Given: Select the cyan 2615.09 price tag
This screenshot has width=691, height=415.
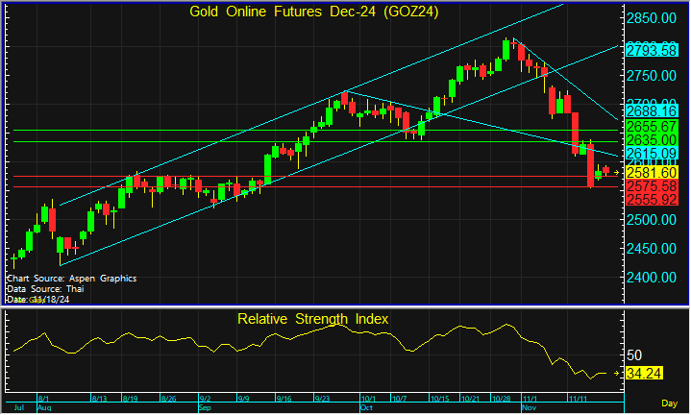Looking at the screenshot, I should click(x=654, y=152).
